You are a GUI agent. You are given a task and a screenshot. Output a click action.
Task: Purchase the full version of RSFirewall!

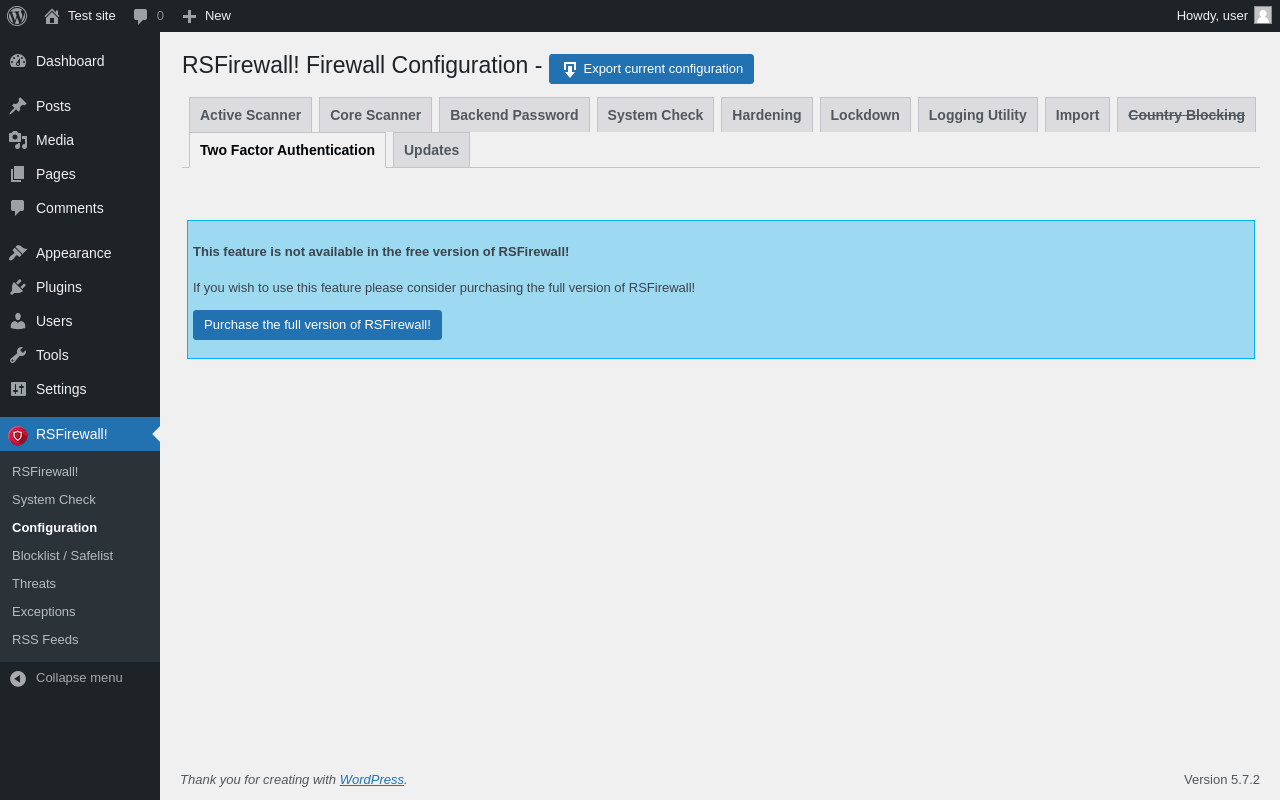317,325
